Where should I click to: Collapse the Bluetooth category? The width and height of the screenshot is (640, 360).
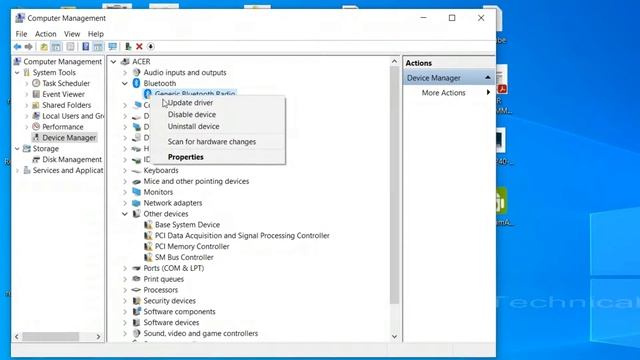click(x=125, y=83)
